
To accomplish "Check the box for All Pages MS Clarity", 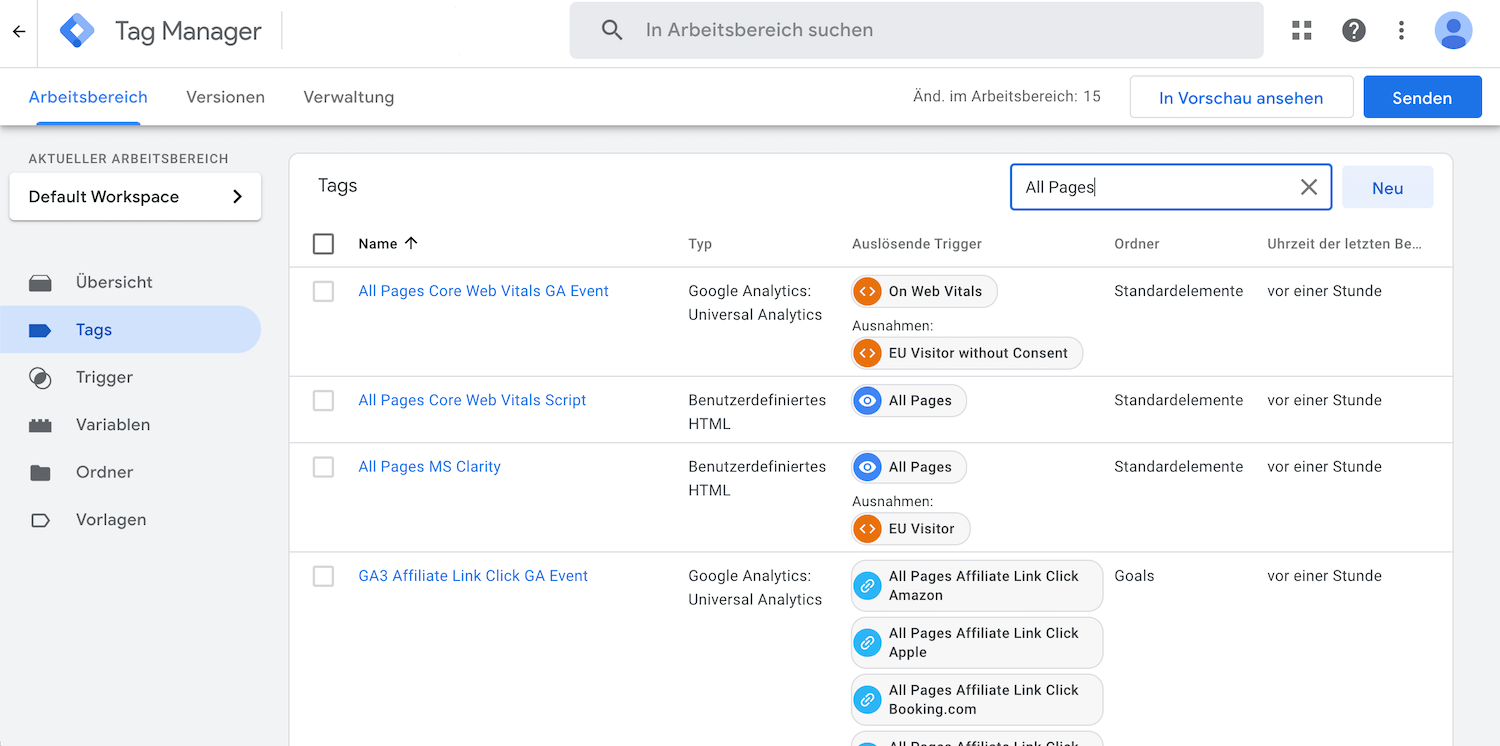I will pyautogui.click(x=323, y=466).
